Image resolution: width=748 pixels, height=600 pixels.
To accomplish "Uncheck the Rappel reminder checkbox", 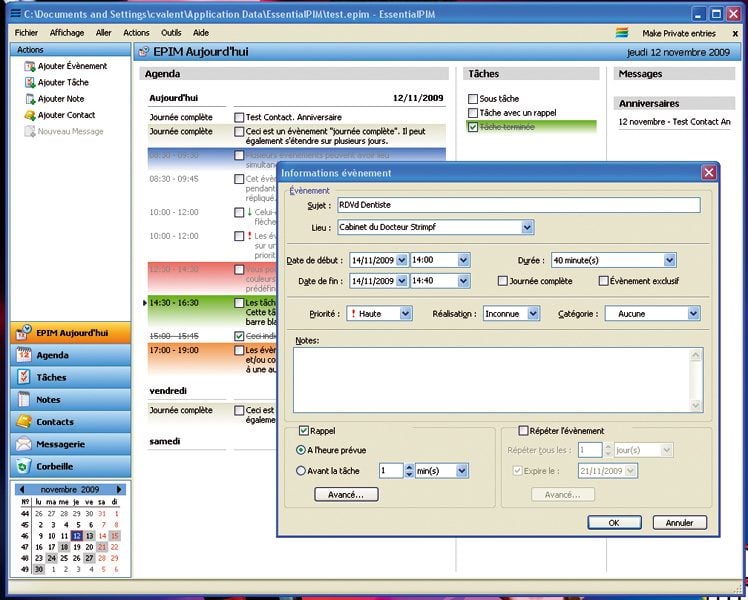I will [x=305, y=431].
